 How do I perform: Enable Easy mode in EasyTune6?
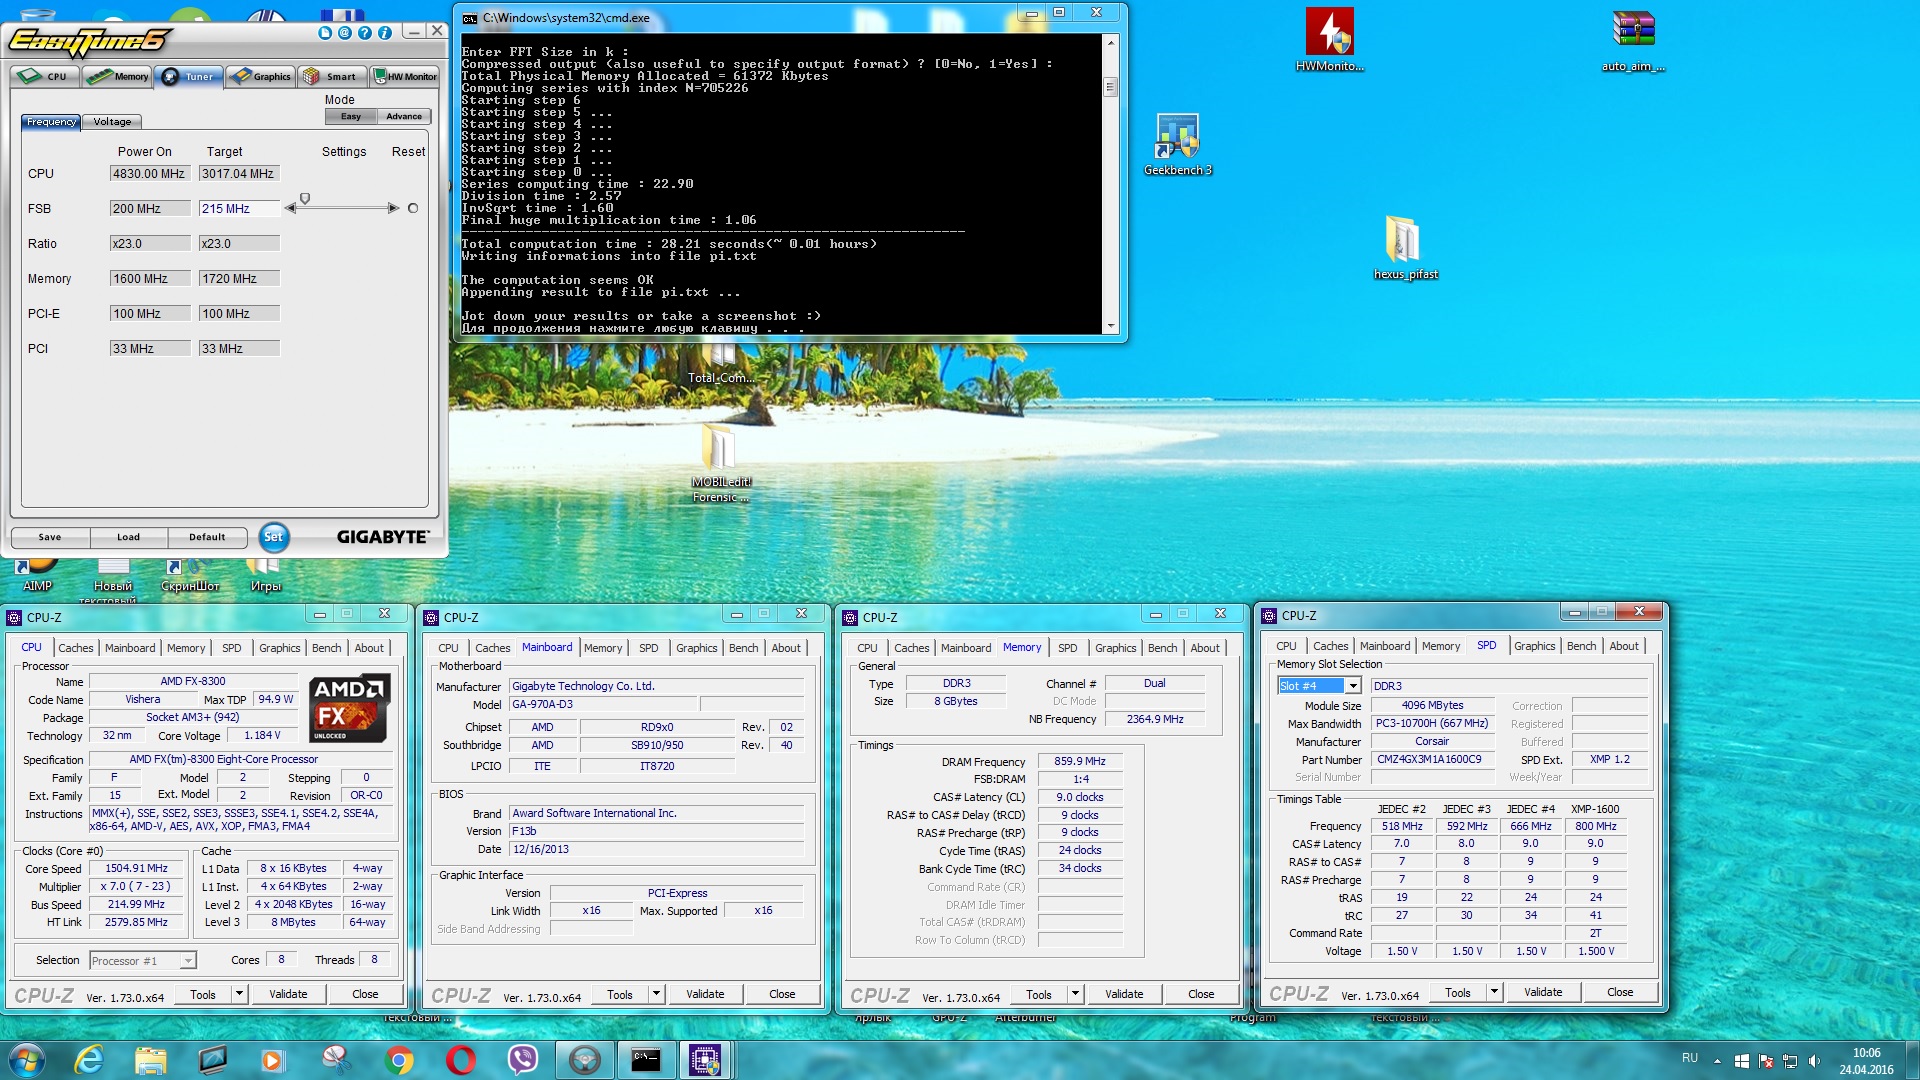click(x=351, y=117)
